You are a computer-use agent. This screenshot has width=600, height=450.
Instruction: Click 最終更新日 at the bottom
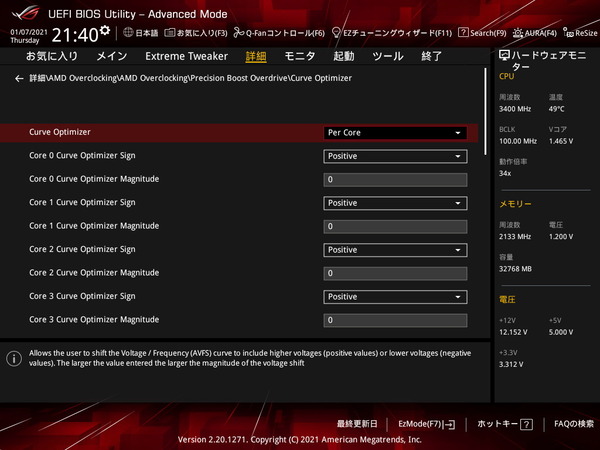[357, 424]
